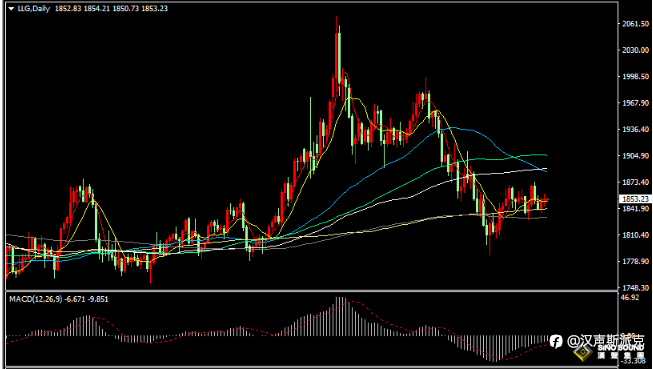Screen dimensions: 653x369
Task: Select the MACD signal value -9.851
Action: pos(98,299)
